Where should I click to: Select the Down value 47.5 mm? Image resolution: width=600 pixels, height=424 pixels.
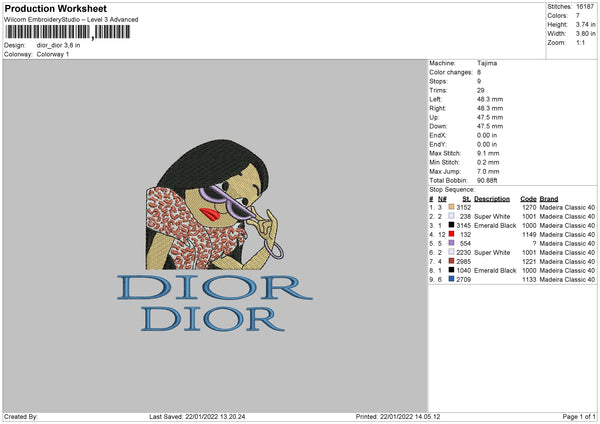(x=490, y=126)
